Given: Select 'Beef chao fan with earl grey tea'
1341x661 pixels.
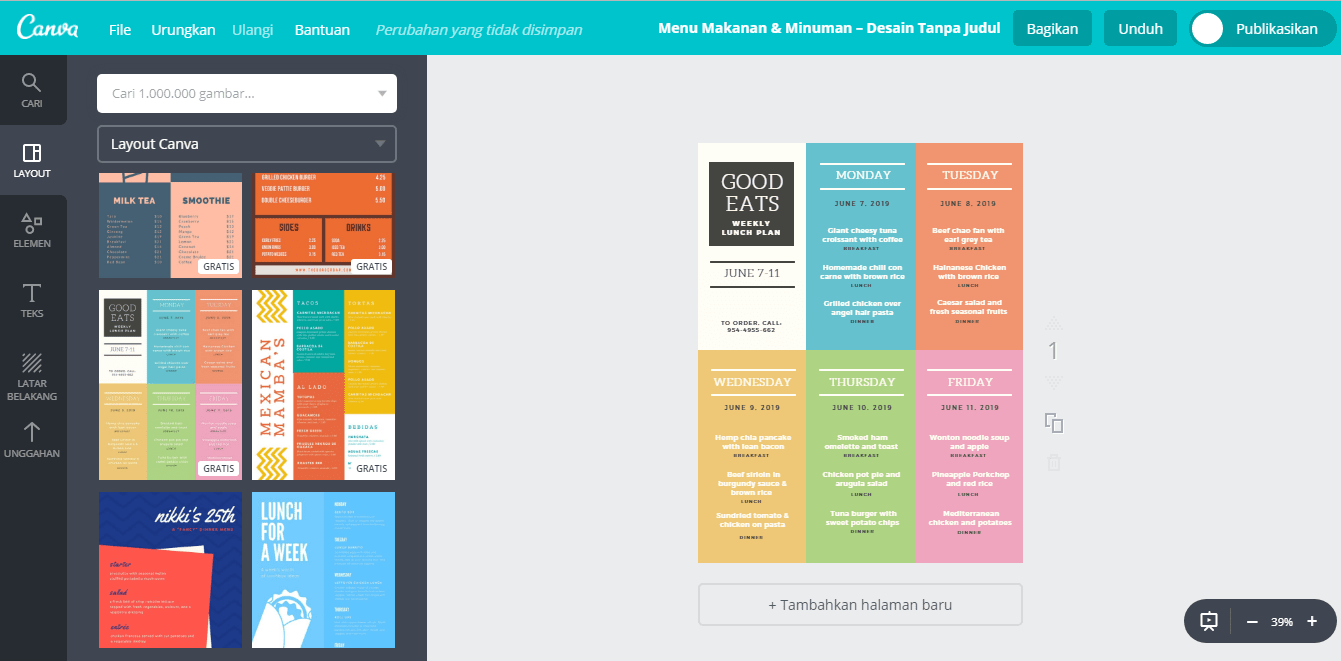Looking at the screenshot, I should click(969, 235).
